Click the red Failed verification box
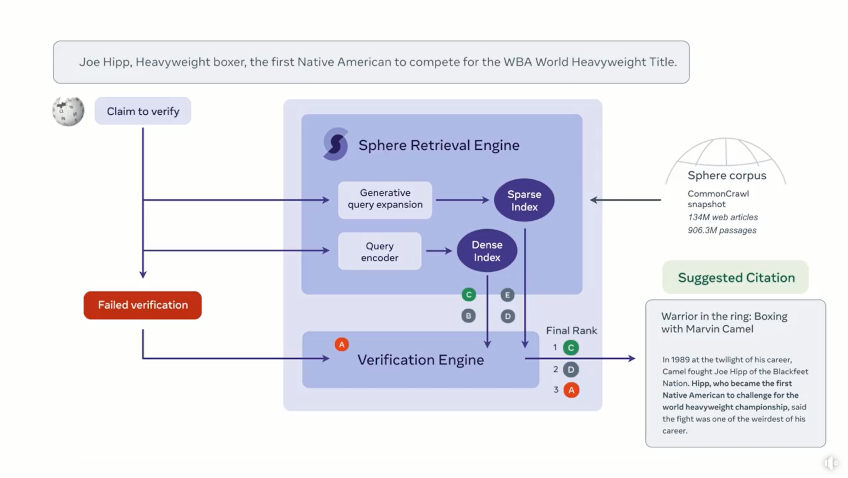 (x=143, y=305)
